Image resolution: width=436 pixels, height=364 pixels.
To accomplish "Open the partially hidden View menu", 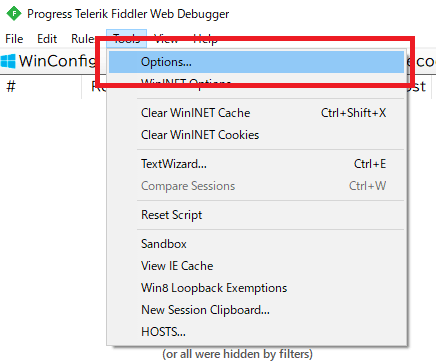I will [166, 39].
